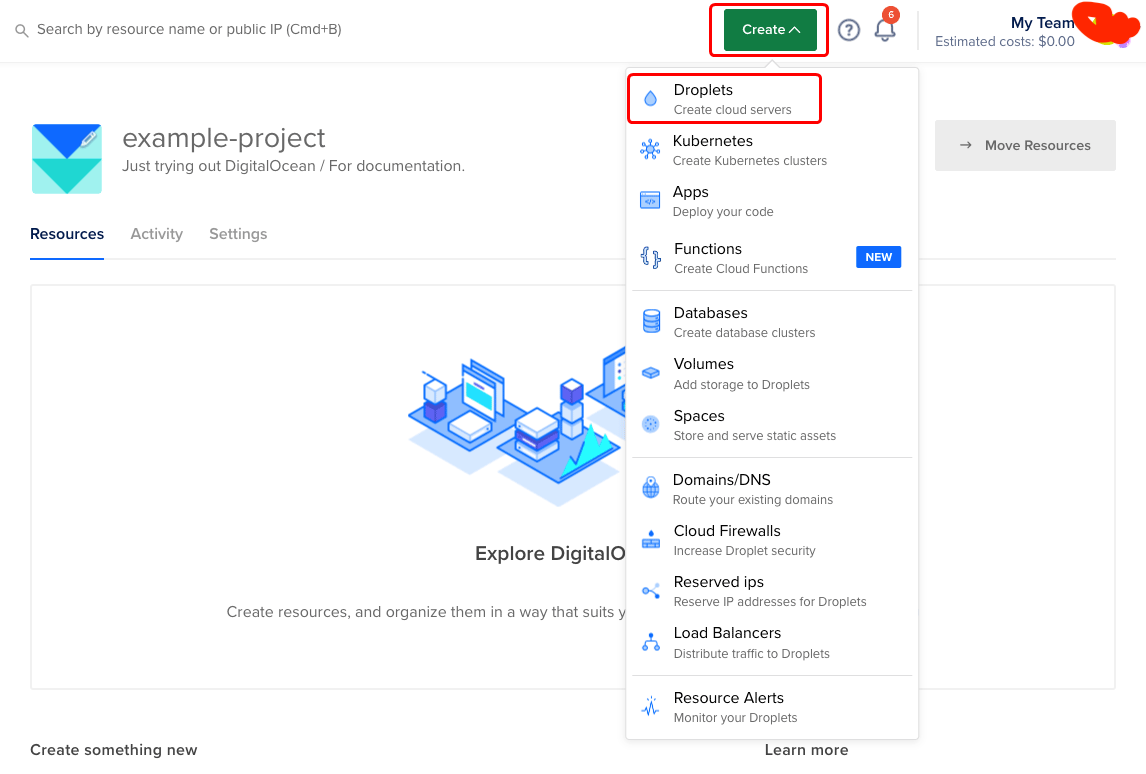Open the help question mark icon
The image size is (1146, 774).
click(849, 30)
